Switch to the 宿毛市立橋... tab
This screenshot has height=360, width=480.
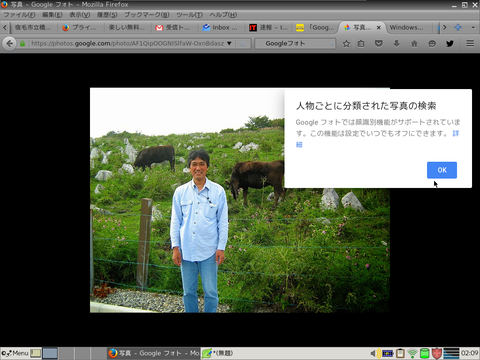point(33,27)
